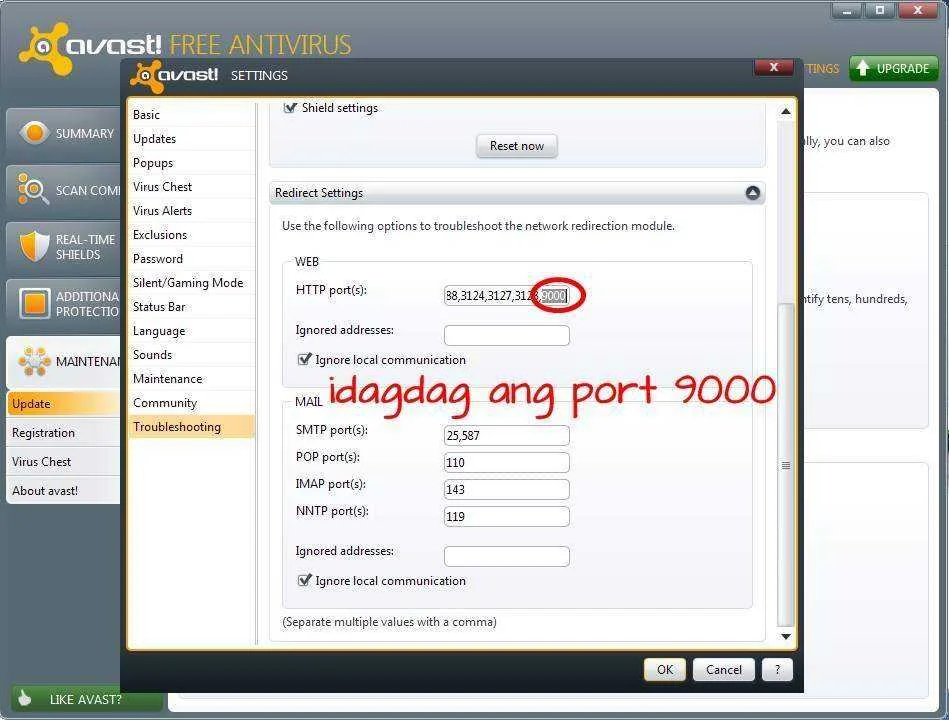Open the Maintenance tab in main window

coord(64,362)
